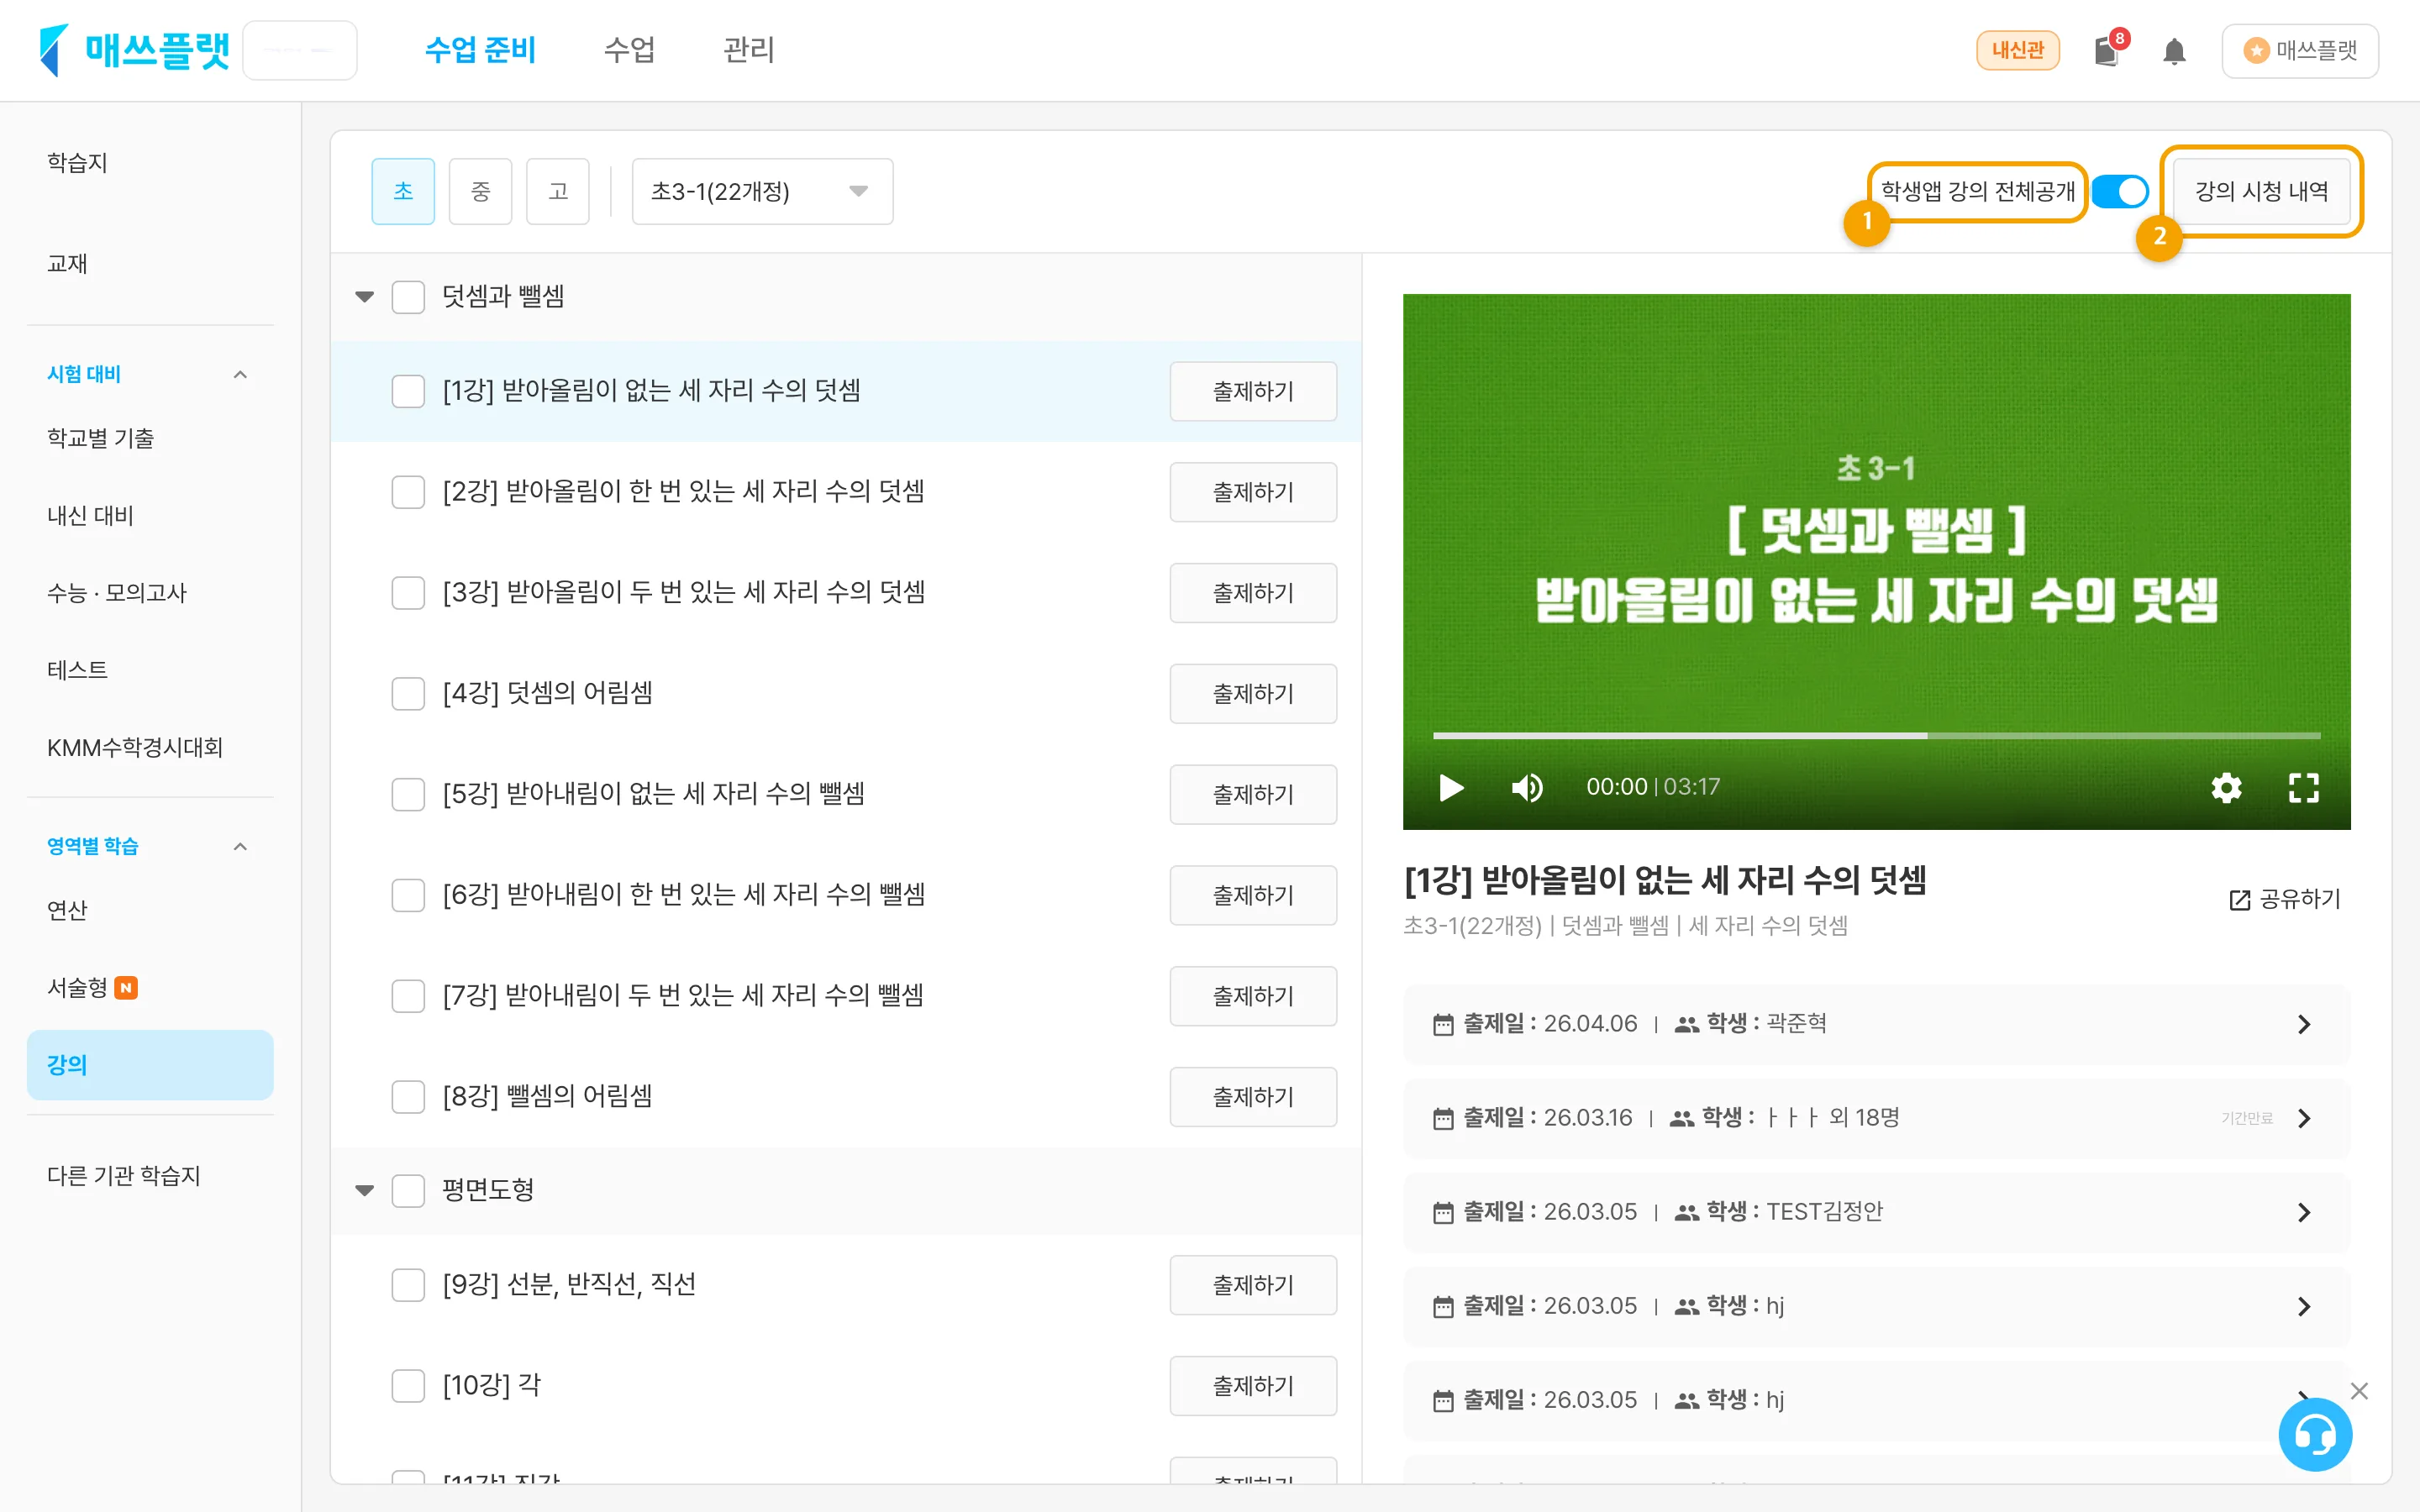
Task: Open the 26.03.16 assignment arrow
Action: tap(2304, 1118)
